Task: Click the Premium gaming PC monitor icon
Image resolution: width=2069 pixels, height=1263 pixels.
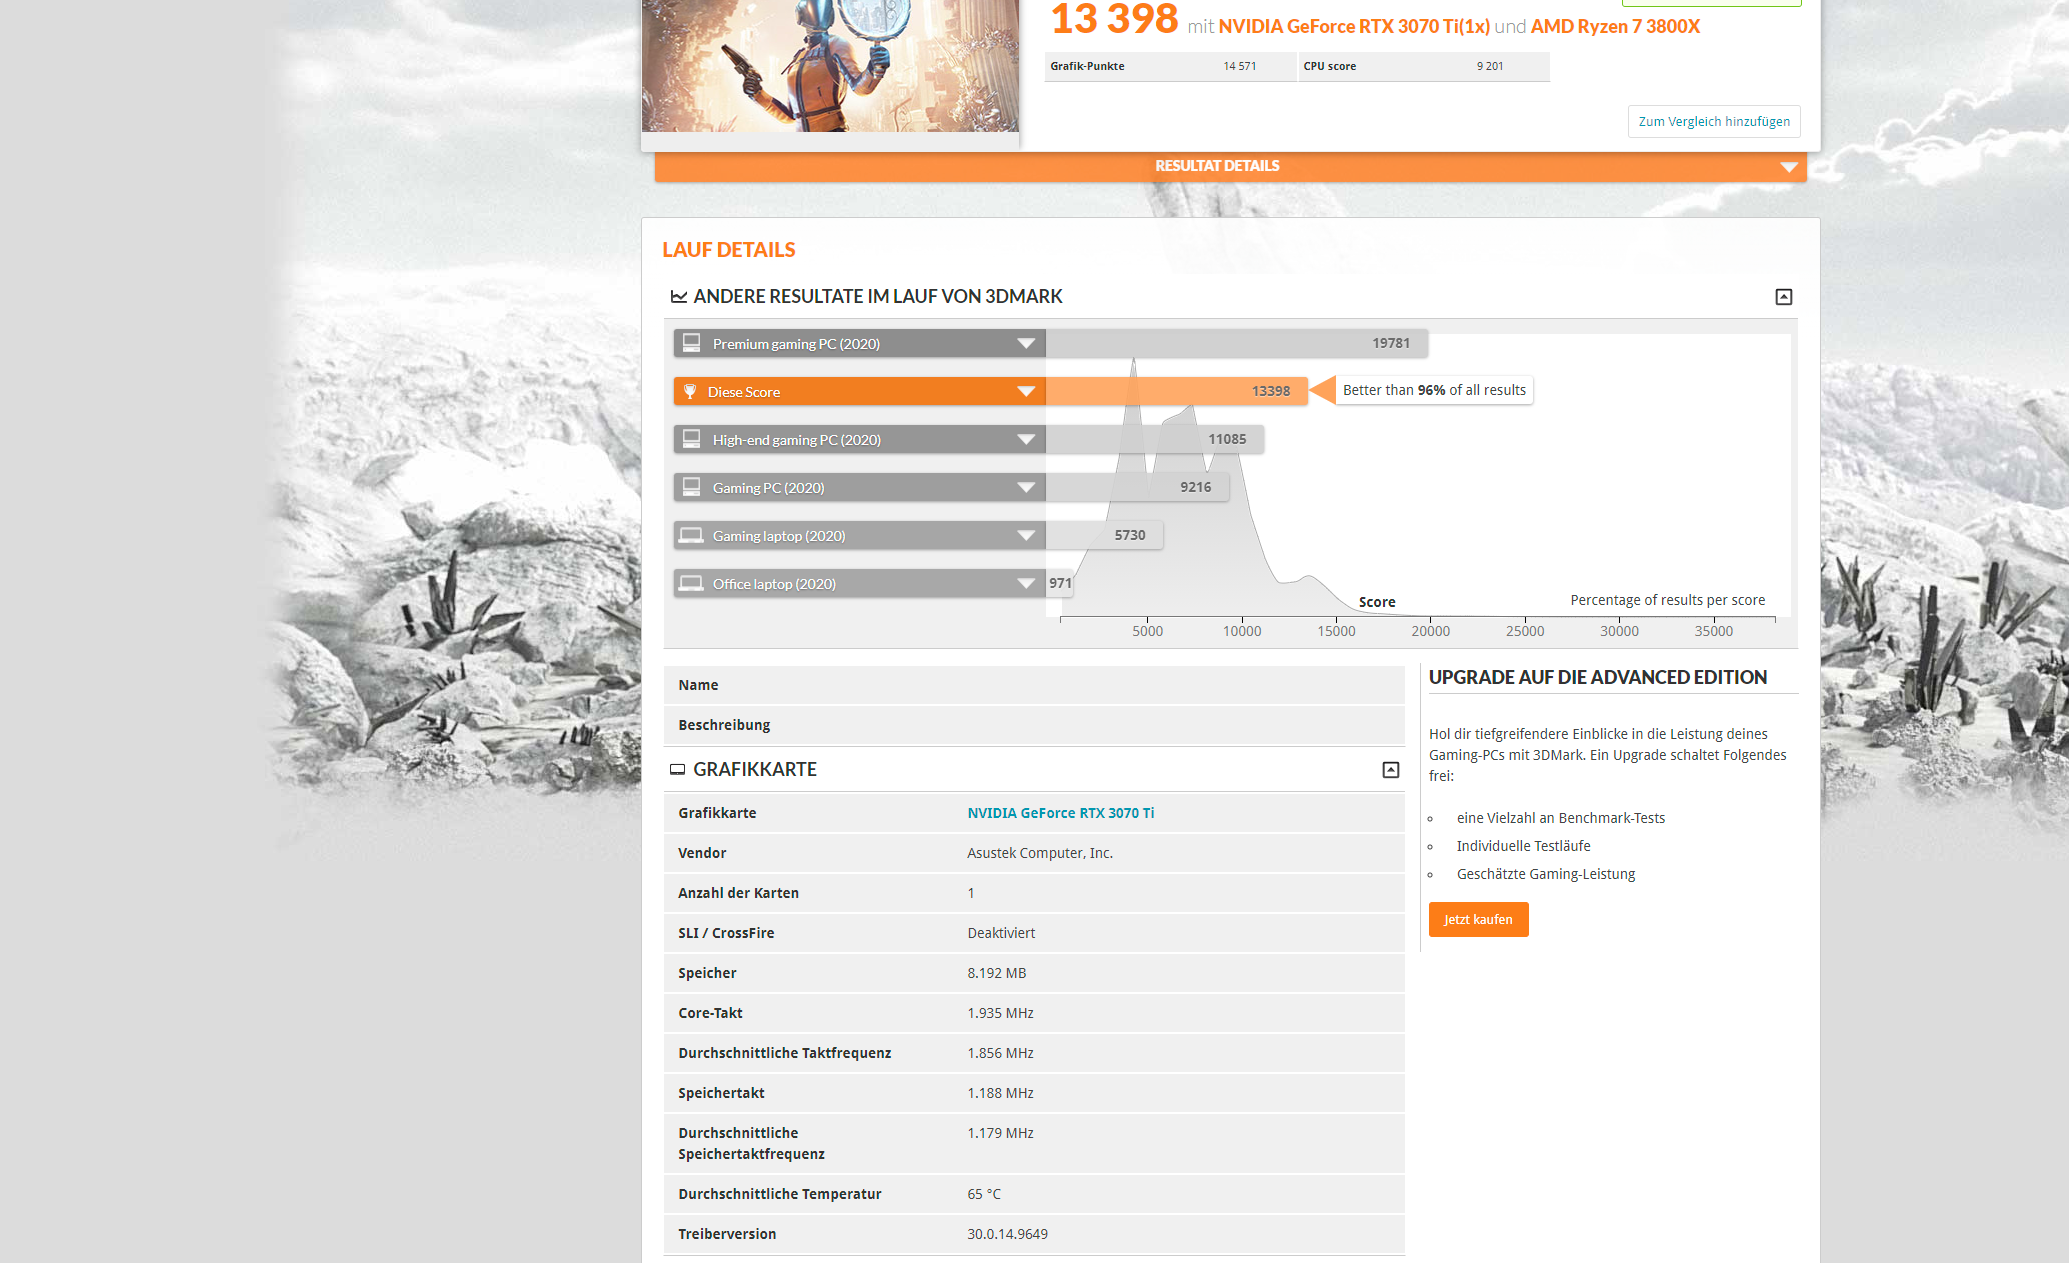Action: pos(691,343)
